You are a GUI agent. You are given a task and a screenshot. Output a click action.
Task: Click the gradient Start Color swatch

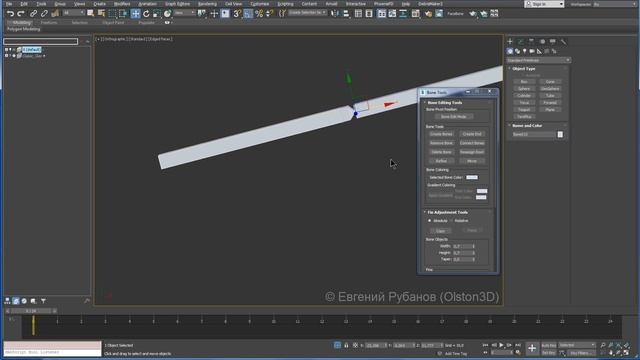[482, 191]
